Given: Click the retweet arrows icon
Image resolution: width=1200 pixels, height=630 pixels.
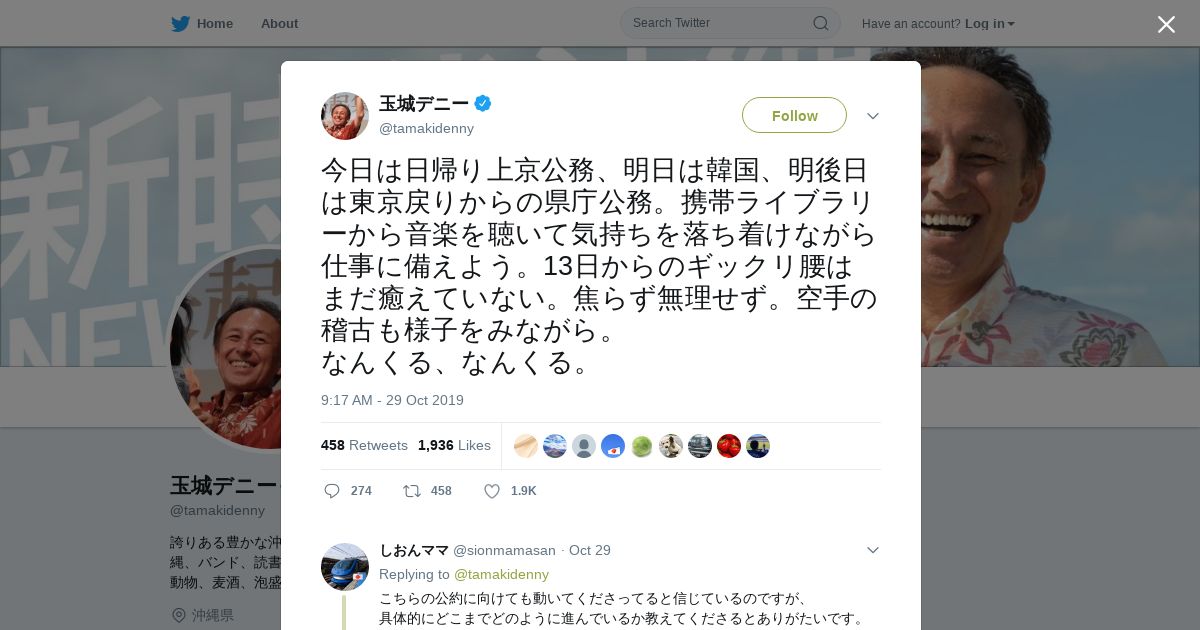Looking at the screenshot, I should tap(411, 491).
